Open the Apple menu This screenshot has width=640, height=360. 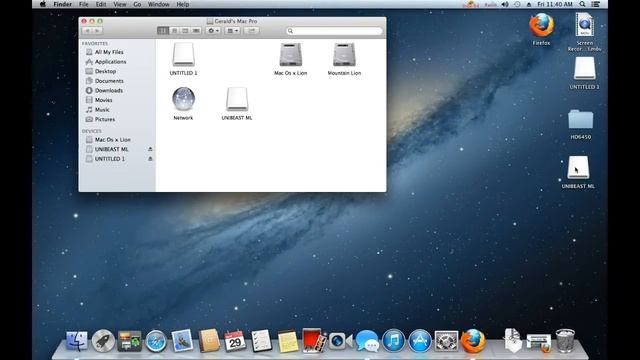click(x=43, y=4)
